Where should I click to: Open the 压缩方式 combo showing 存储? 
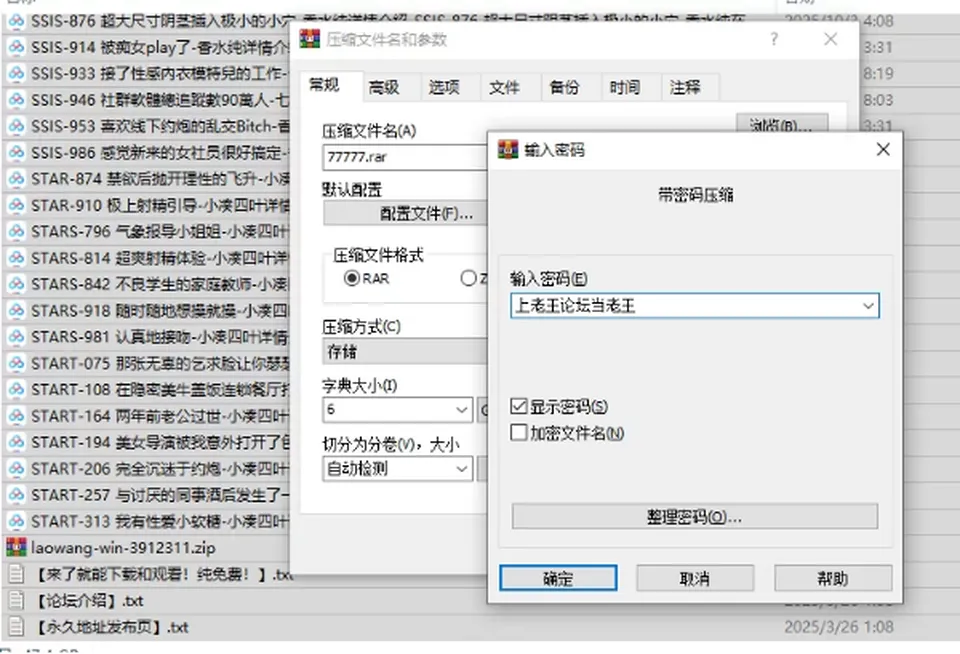tap(405, 352)
